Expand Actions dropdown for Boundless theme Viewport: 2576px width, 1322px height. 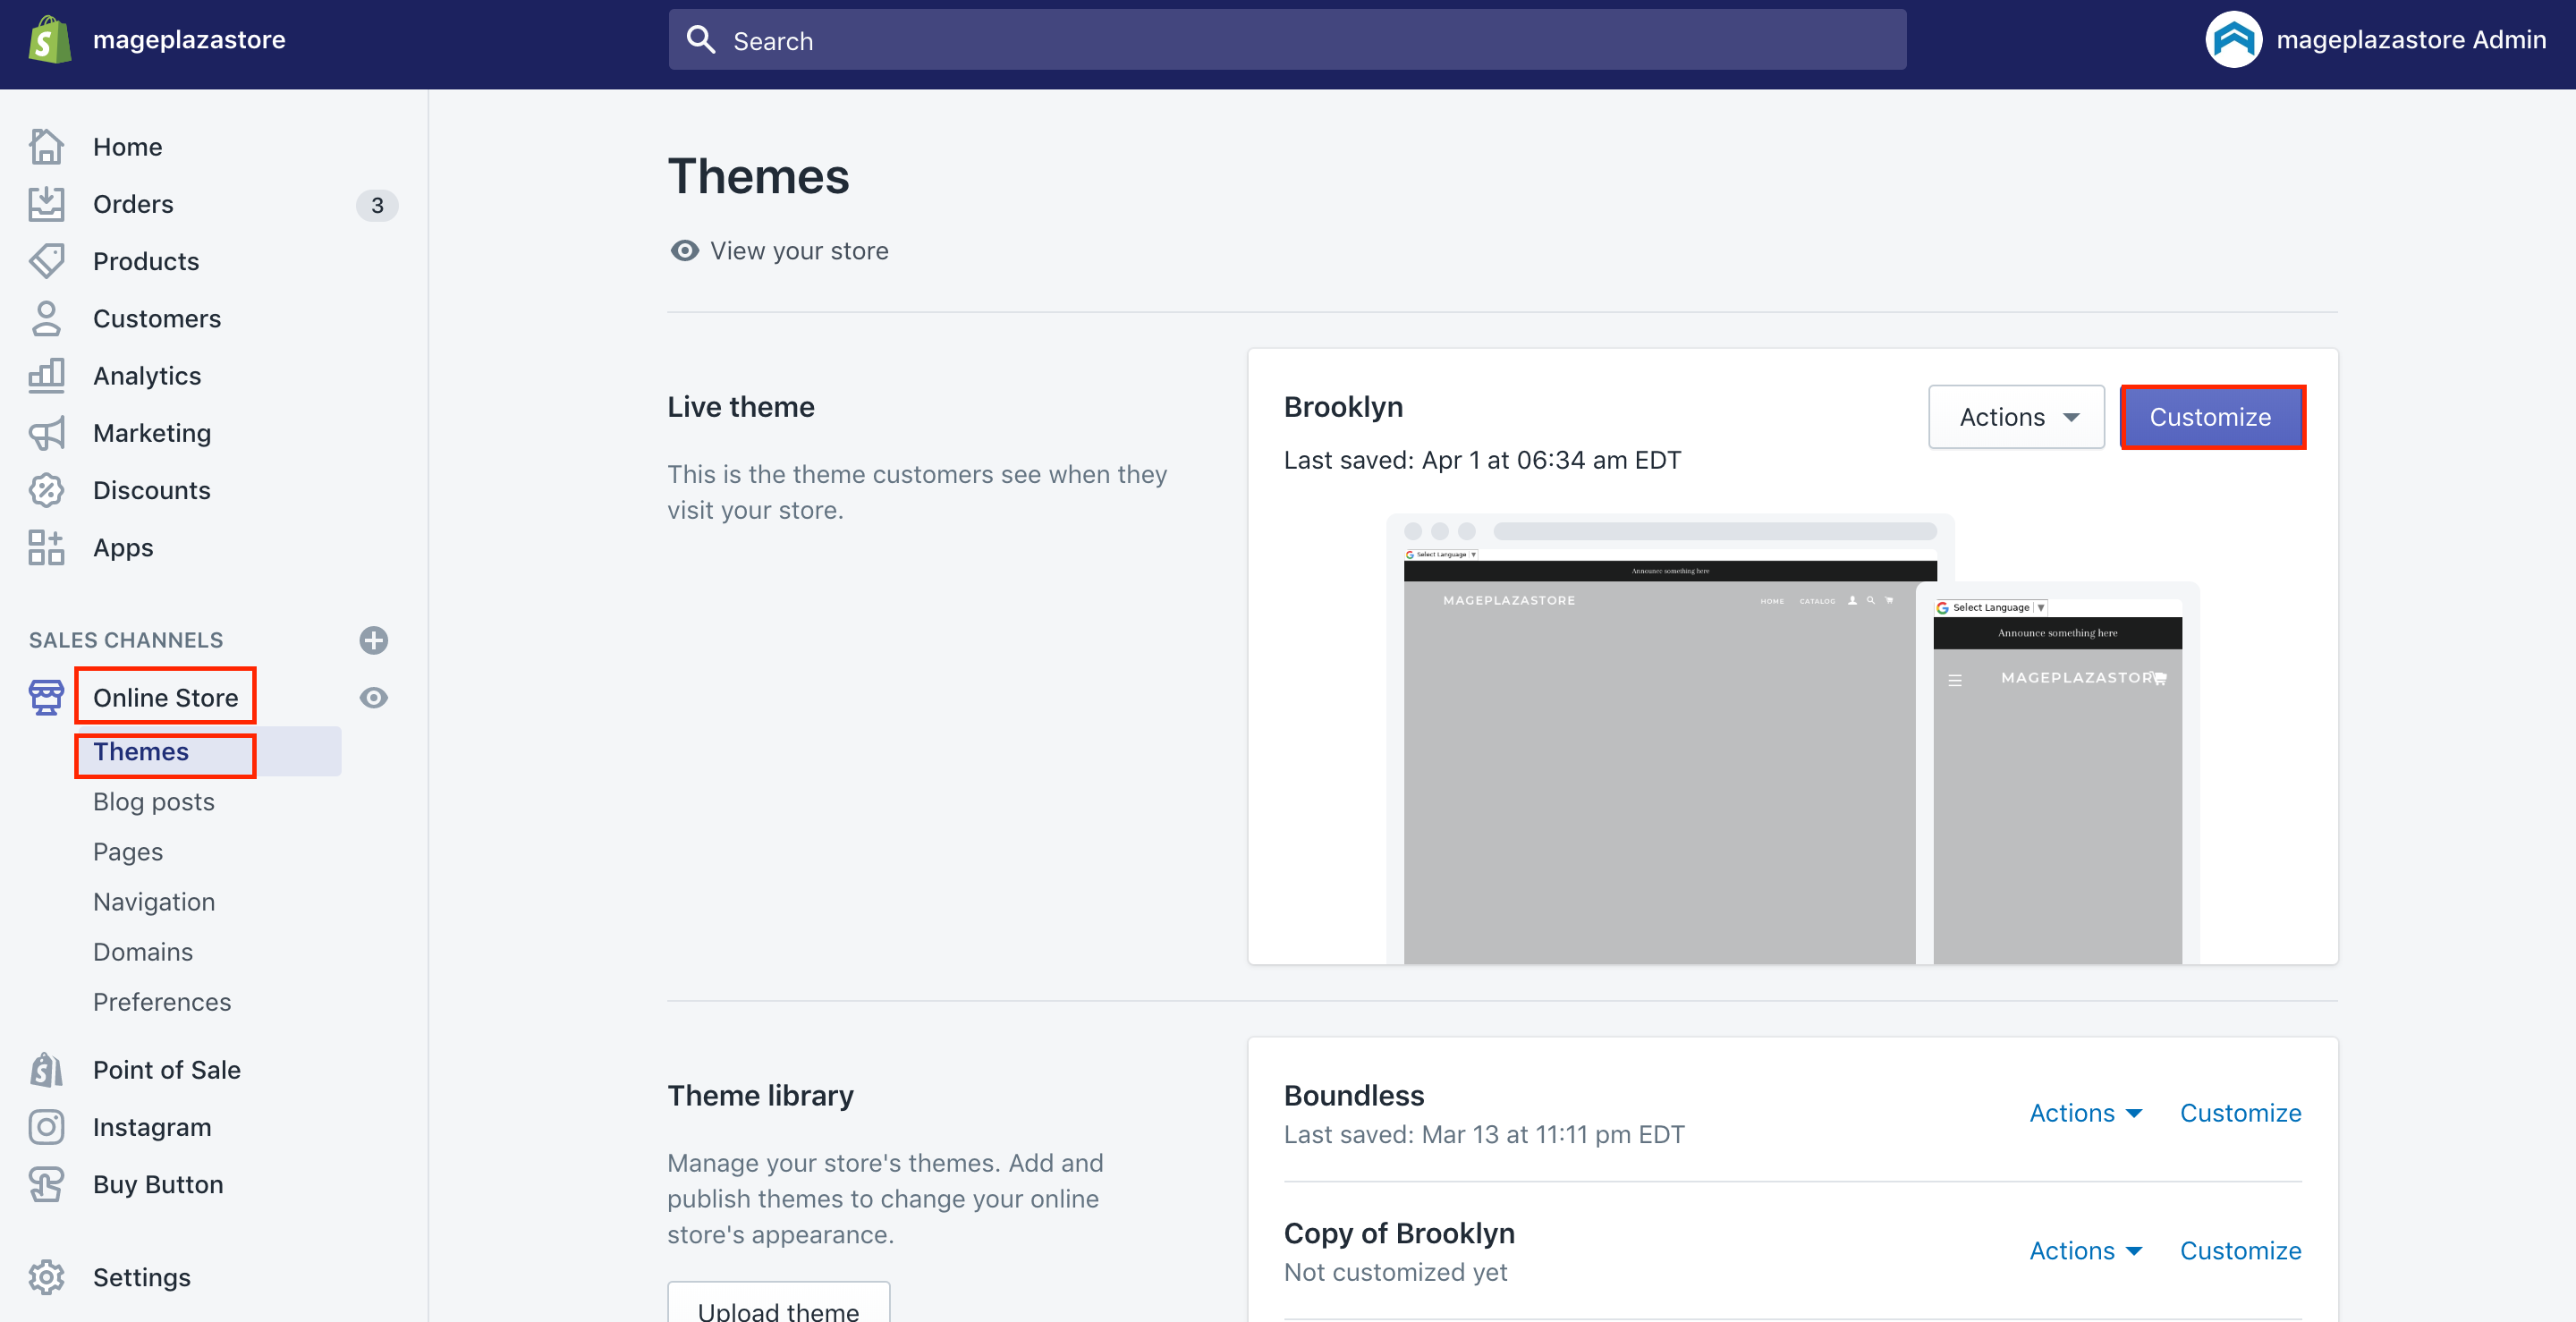(2087, 1111)
